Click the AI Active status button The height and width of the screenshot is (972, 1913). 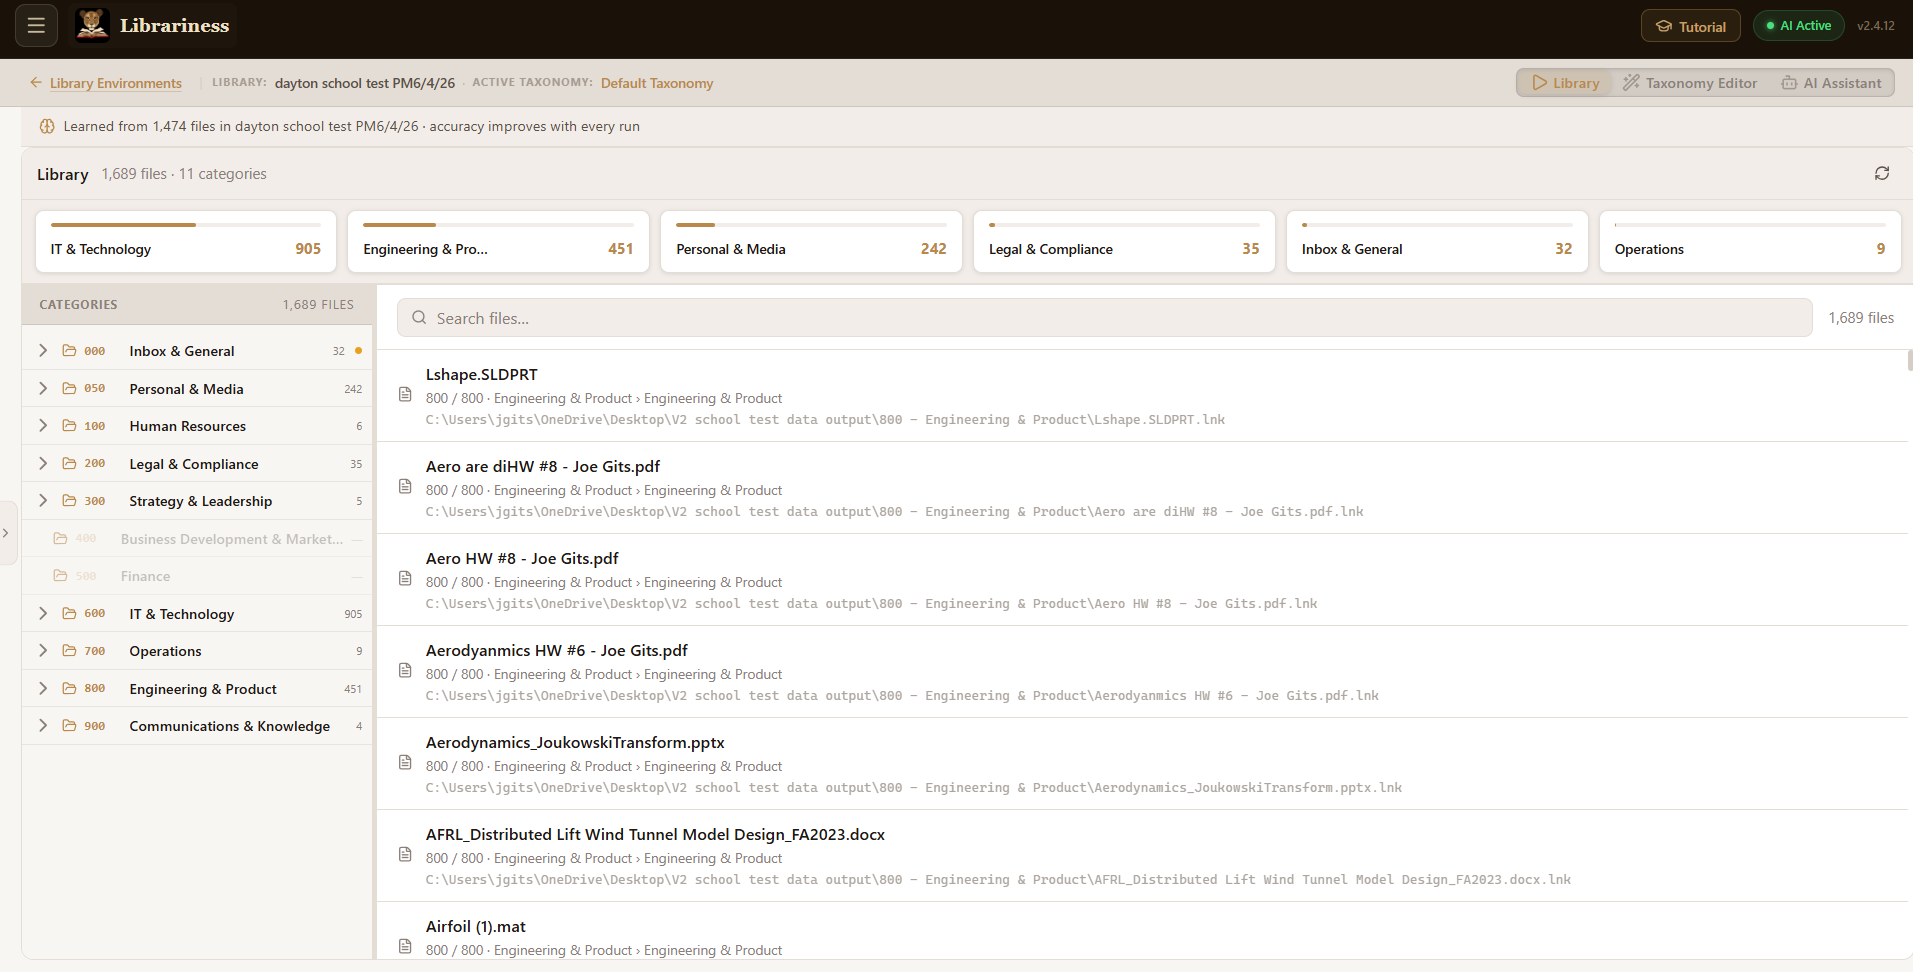click(1798, 26)
